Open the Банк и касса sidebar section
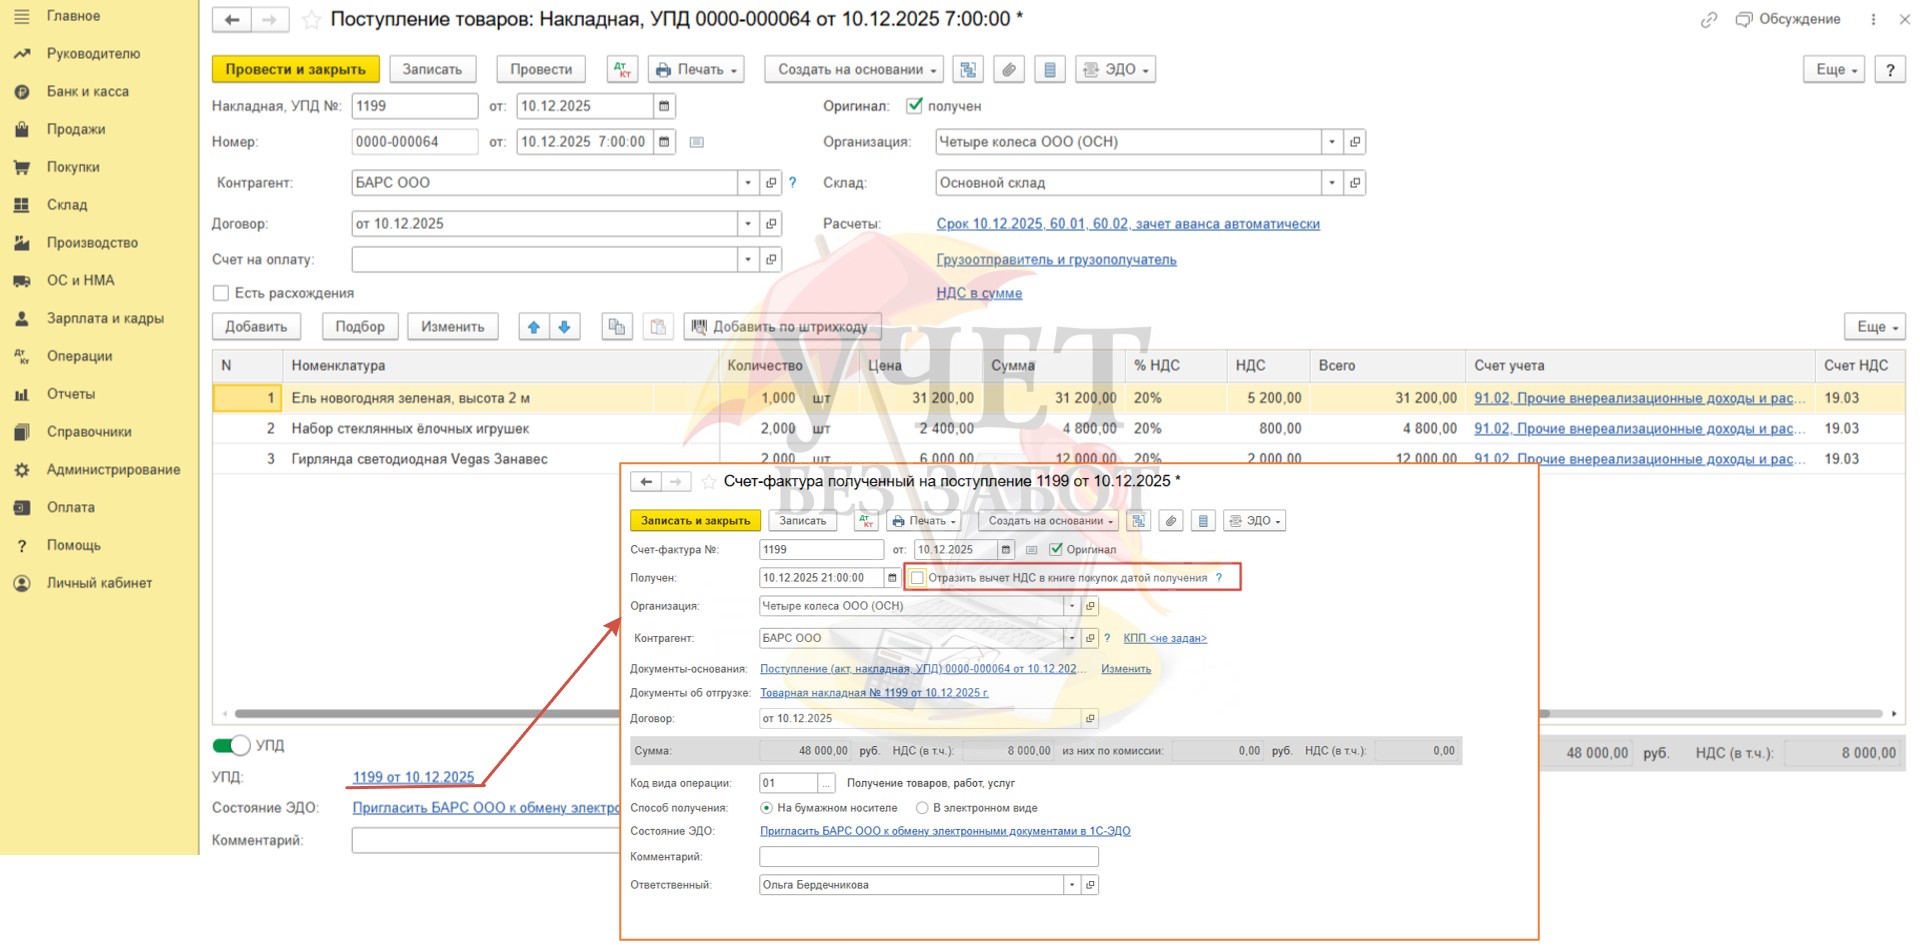The width and height of the screenshot is (1920, 947). [x=87, y=91]
